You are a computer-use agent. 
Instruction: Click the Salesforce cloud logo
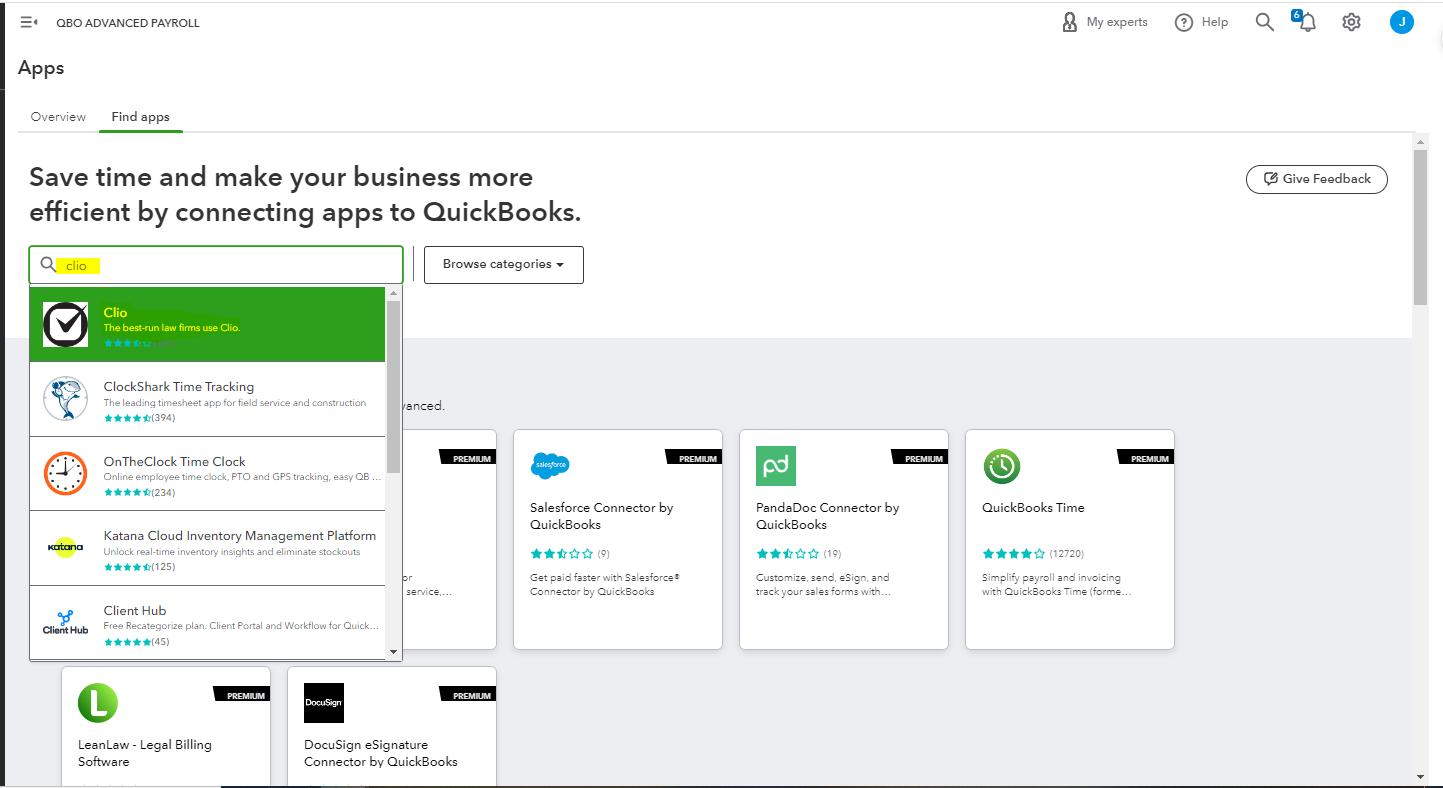[x=550, y=466]
